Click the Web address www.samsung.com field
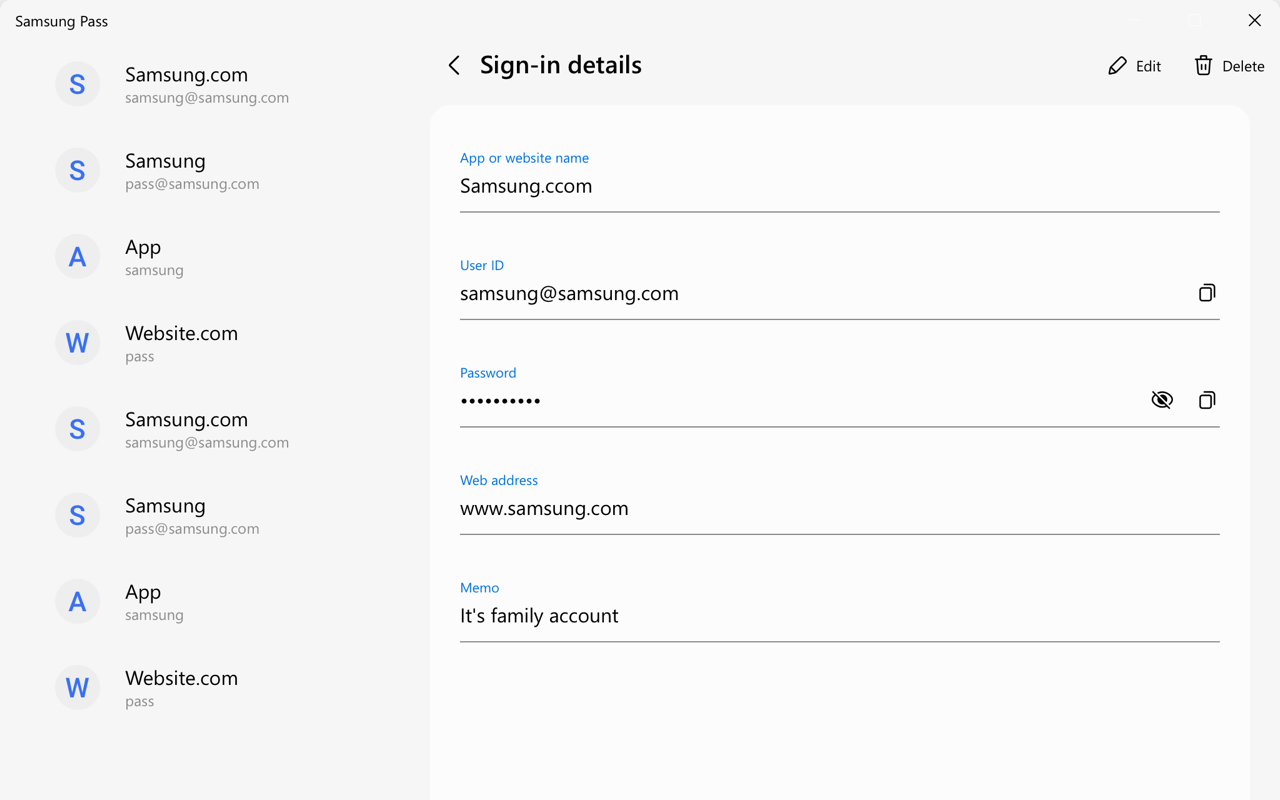1280x800 pixels. 544,509
